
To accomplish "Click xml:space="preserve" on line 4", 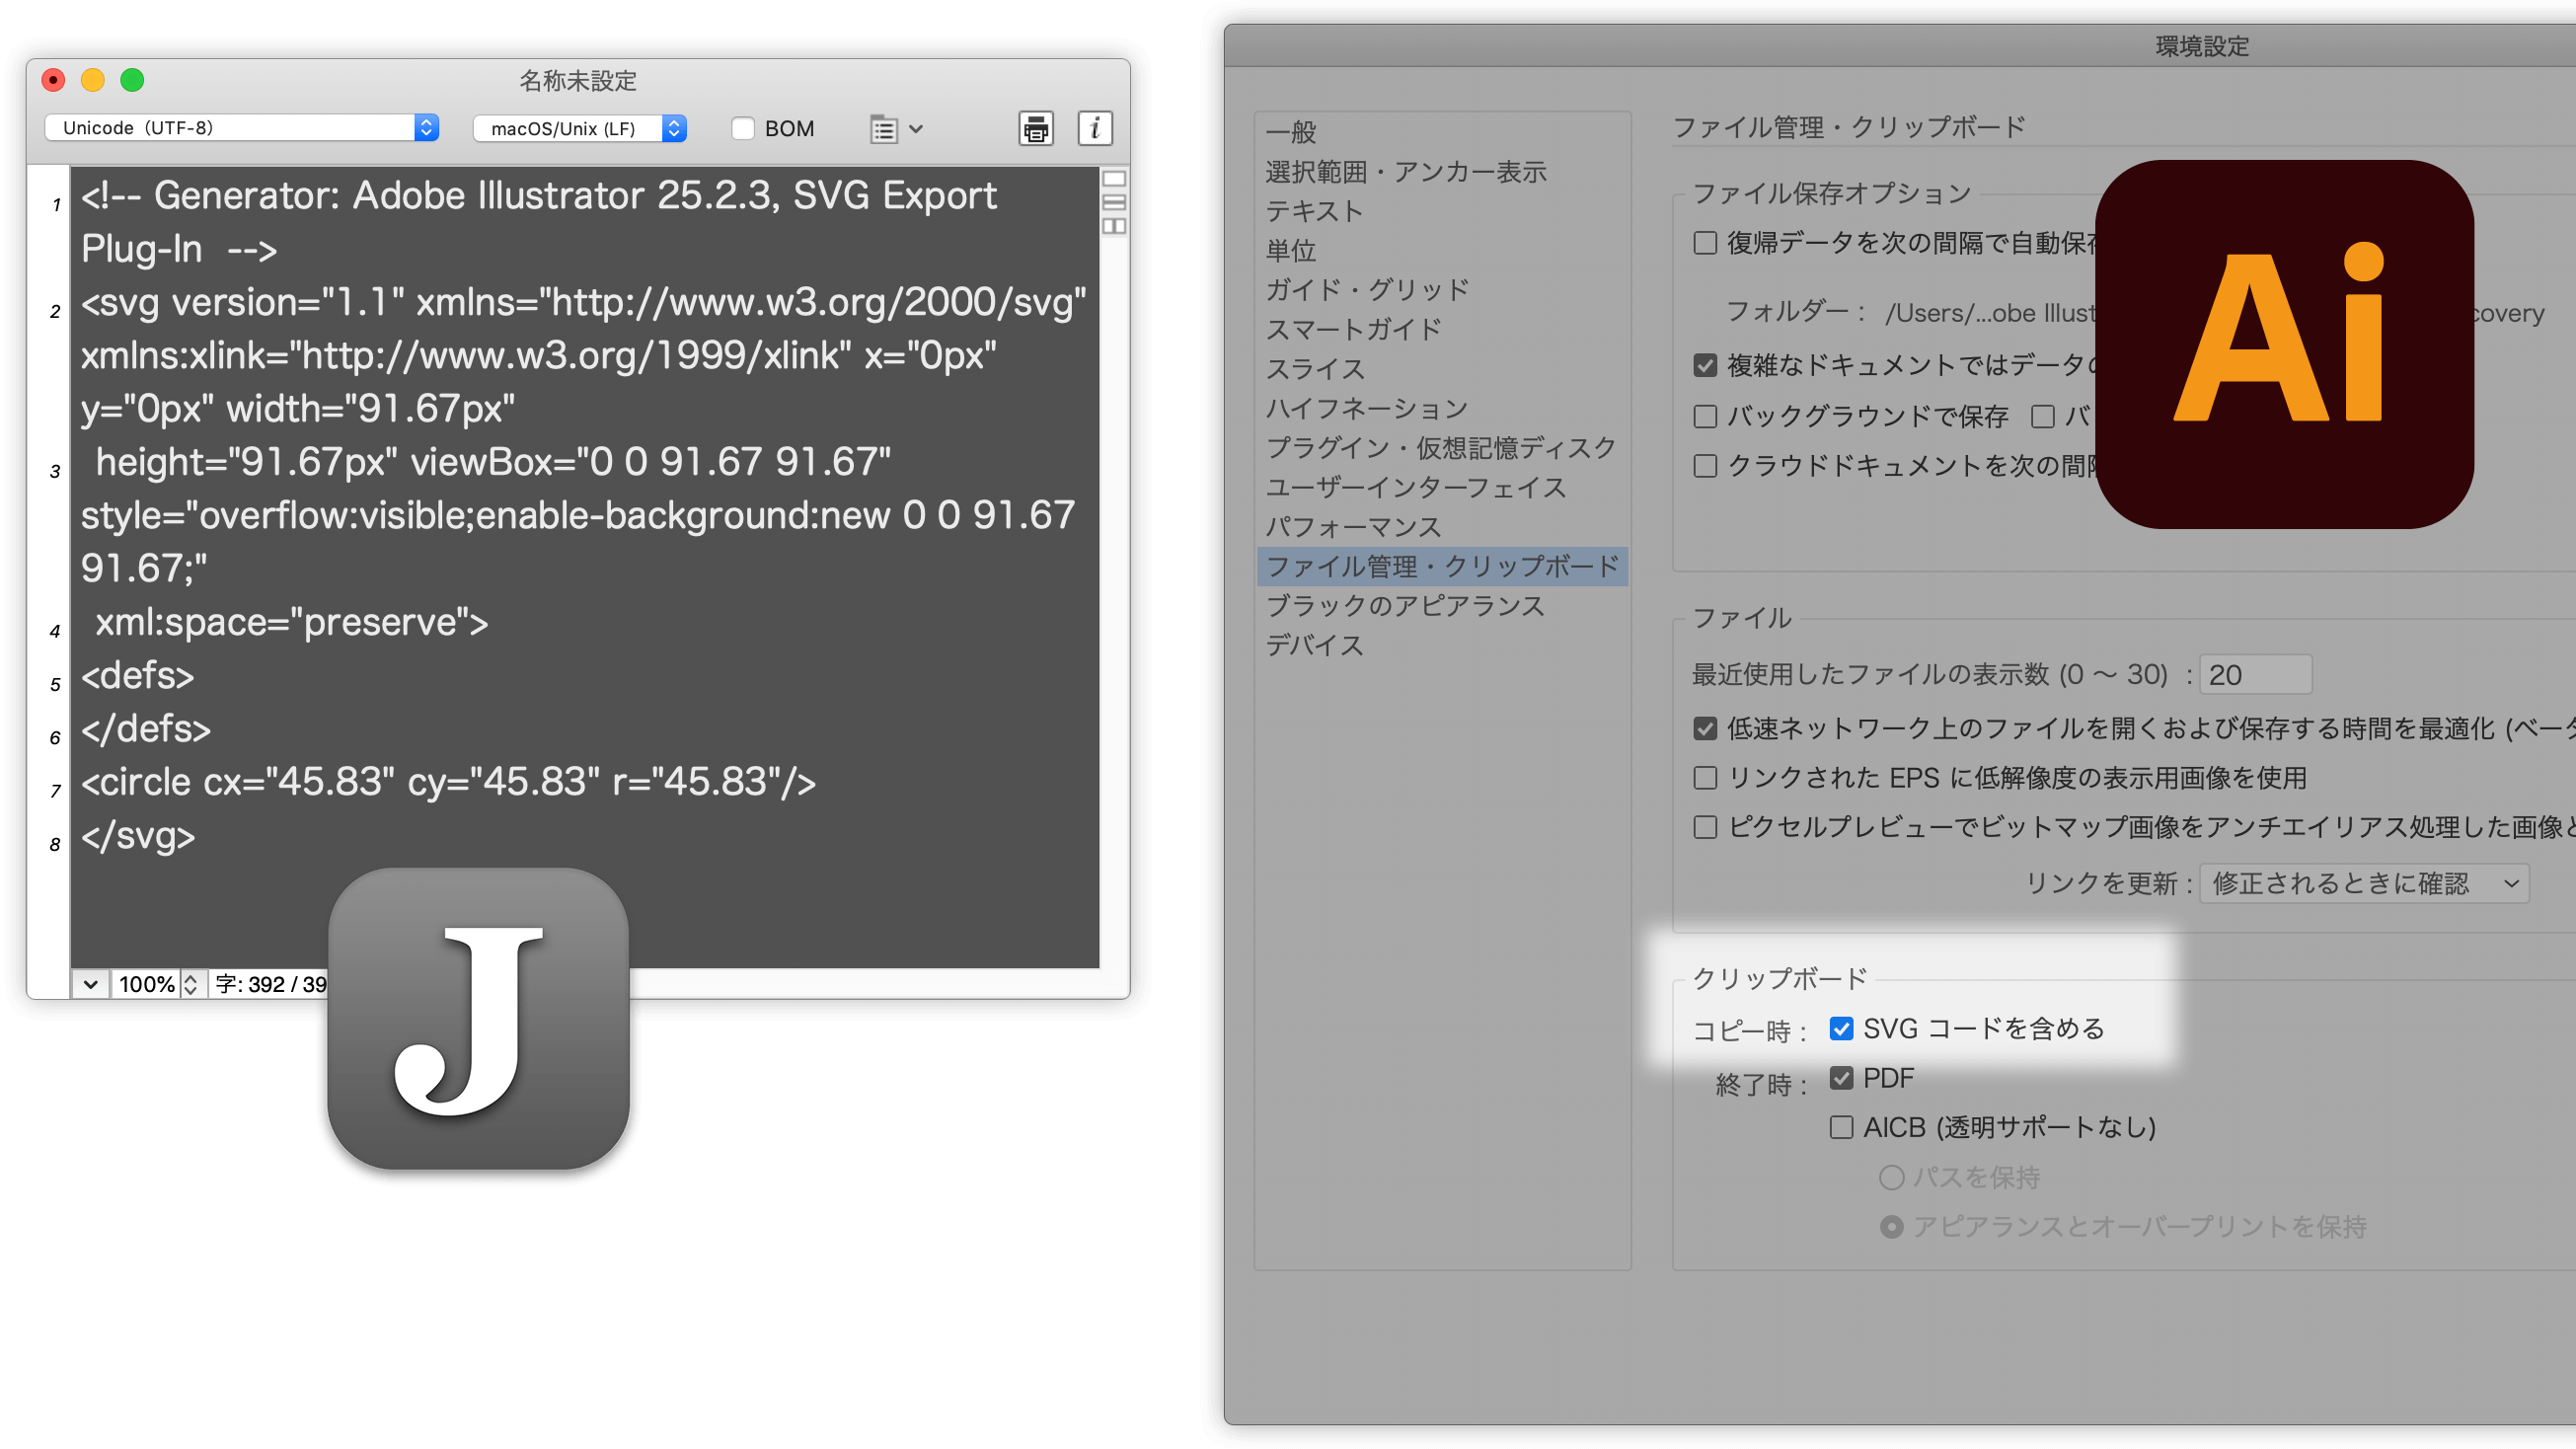I will [x=291, y=622].
